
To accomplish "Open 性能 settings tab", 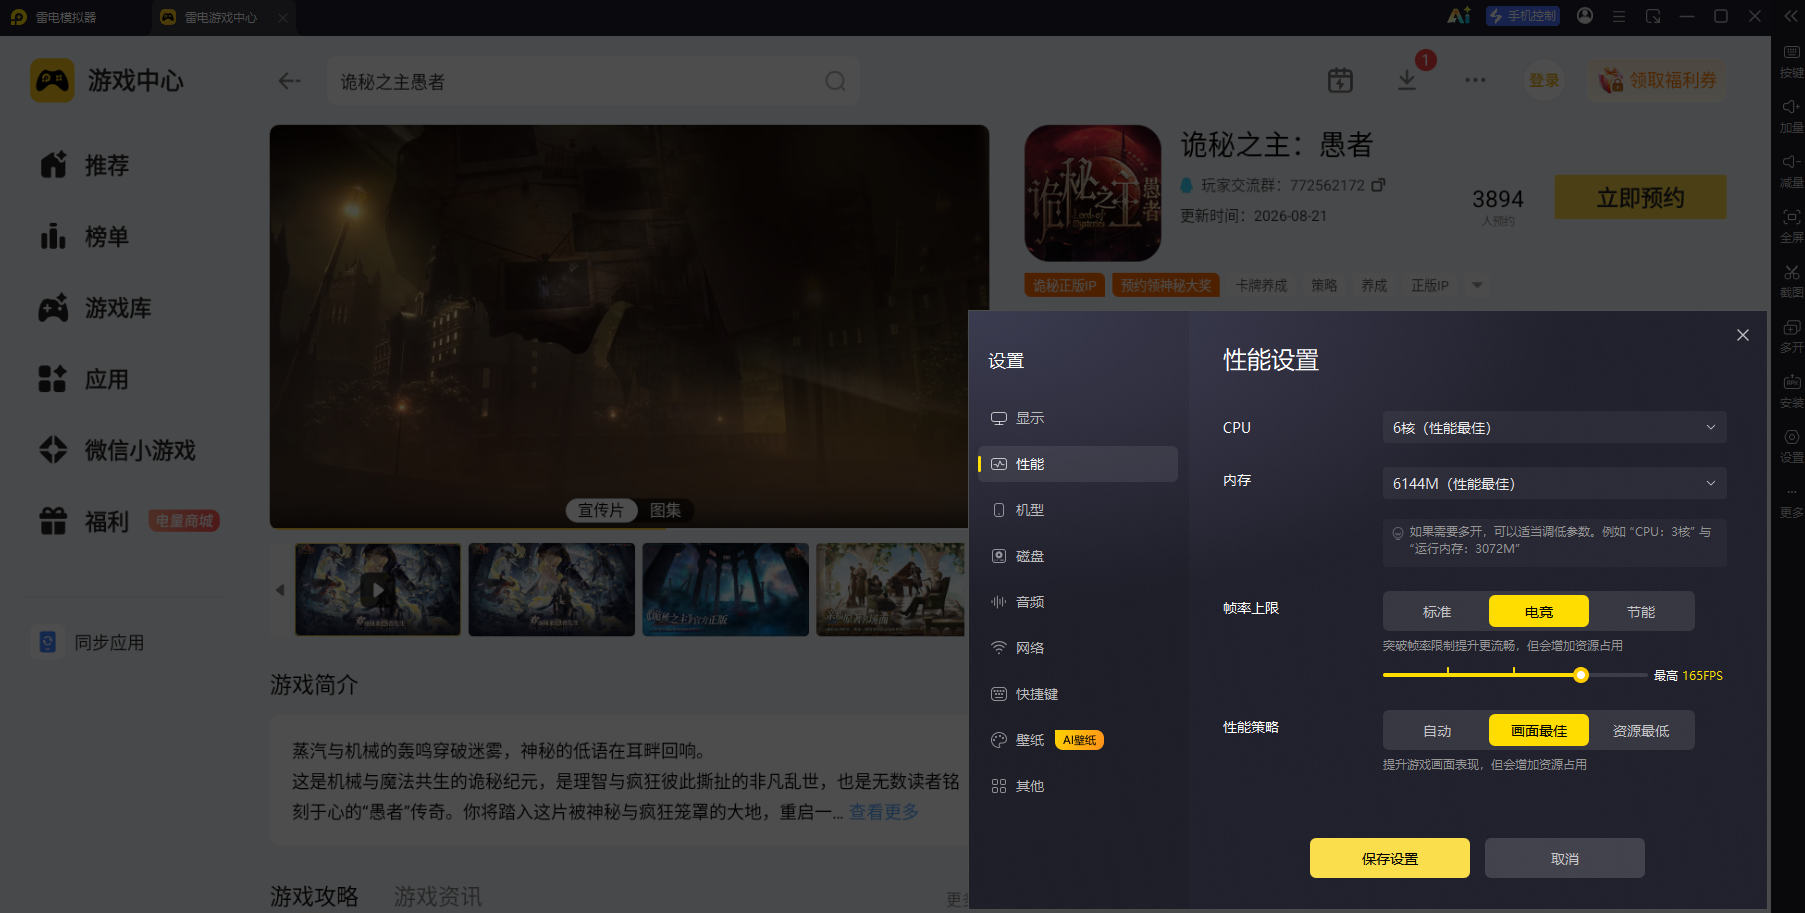I will point(1078,464).
